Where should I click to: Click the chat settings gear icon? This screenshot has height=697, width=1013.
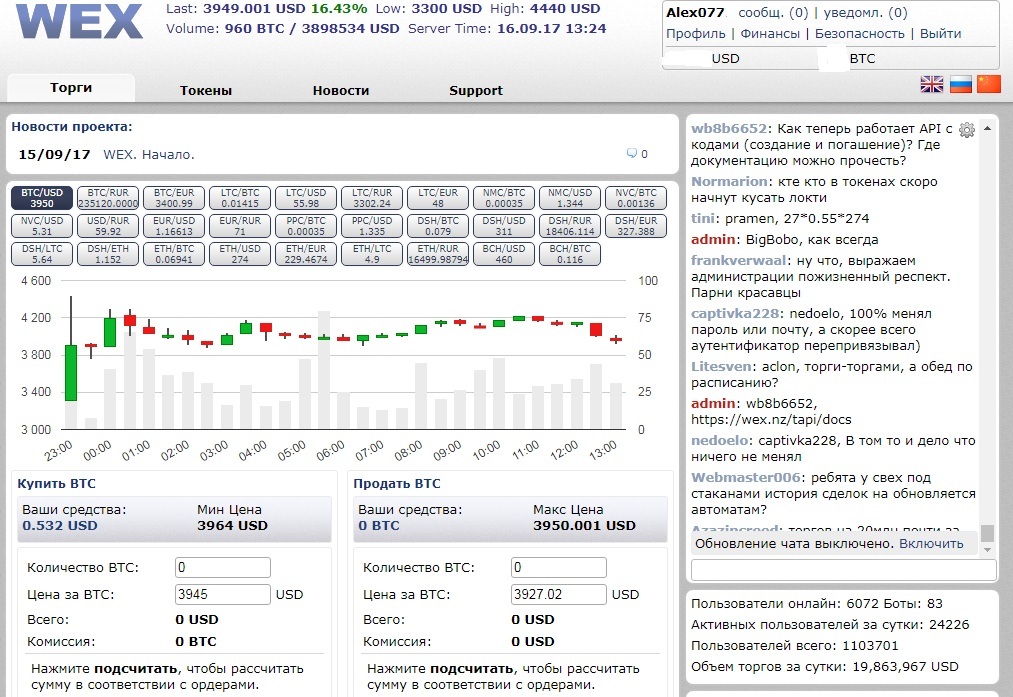click(x=966, y=130)
